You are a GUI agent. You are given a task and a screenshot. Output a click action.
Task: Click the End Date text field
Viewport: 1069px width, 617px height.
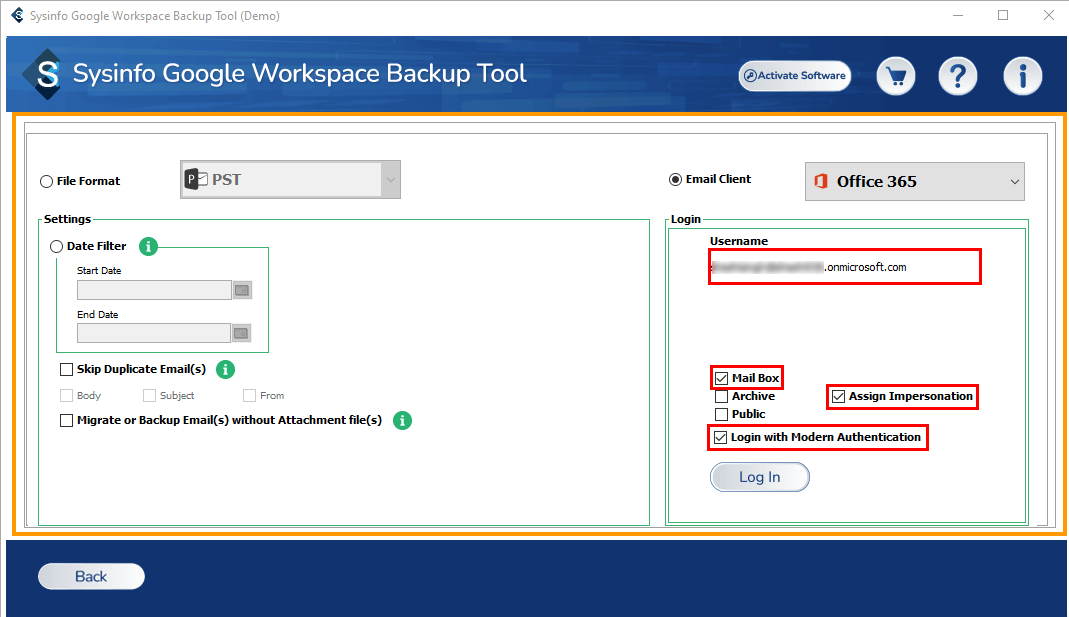(x=154, y=333)
